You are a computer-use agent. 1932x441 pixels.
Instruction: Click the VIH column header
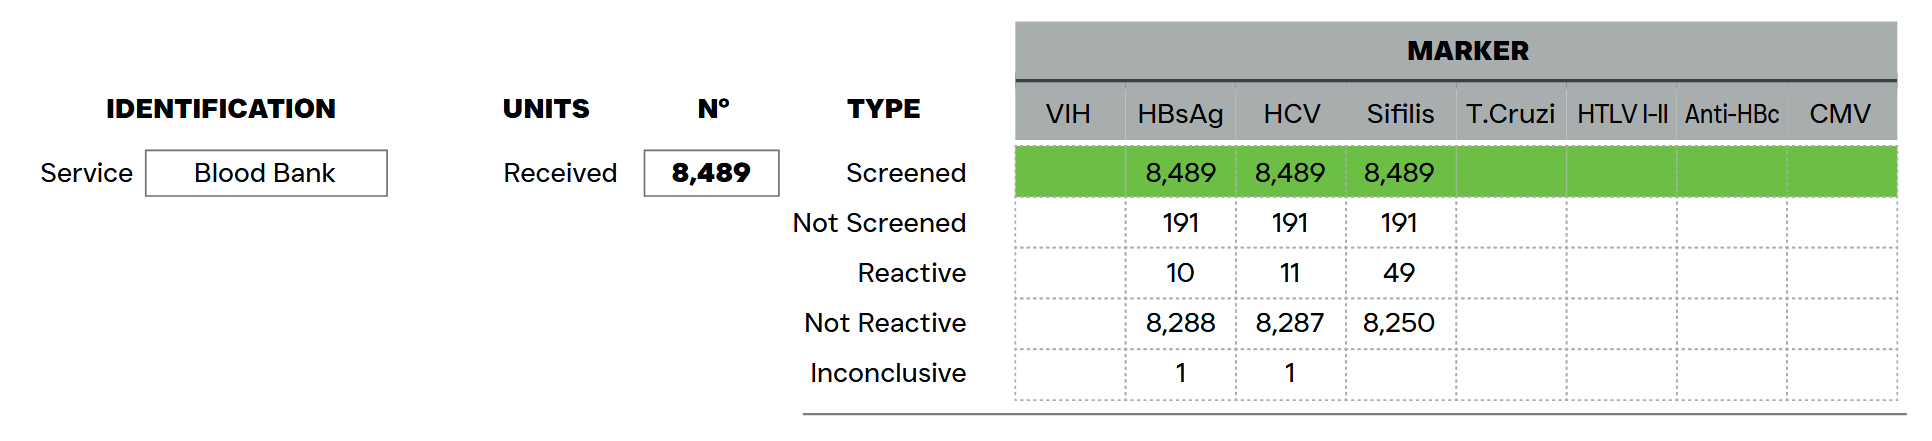[x=1068, y=114]
